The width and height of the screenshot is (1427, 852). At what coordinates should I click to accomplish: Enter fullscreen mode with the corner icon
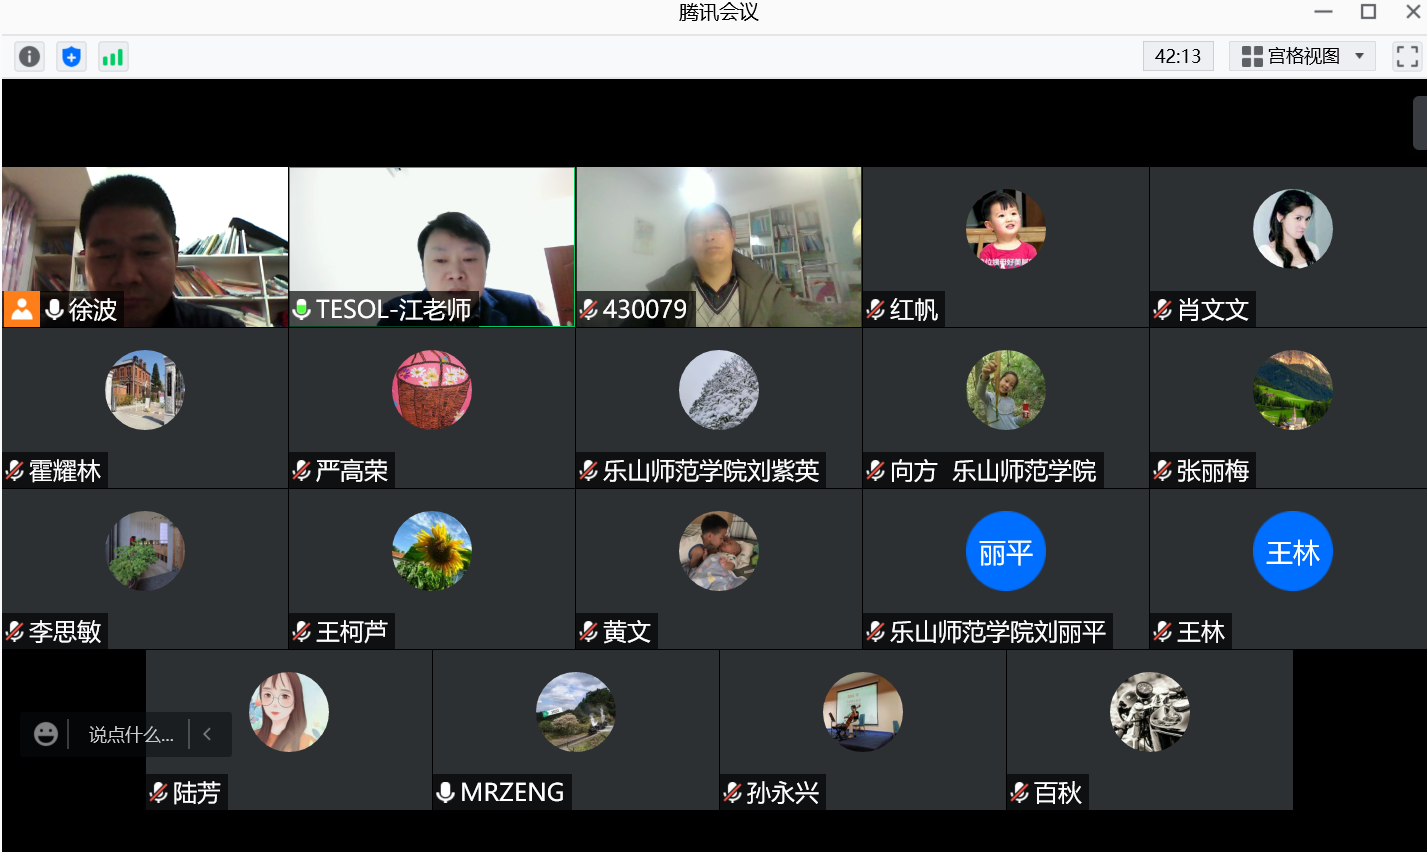(1407, 56)
